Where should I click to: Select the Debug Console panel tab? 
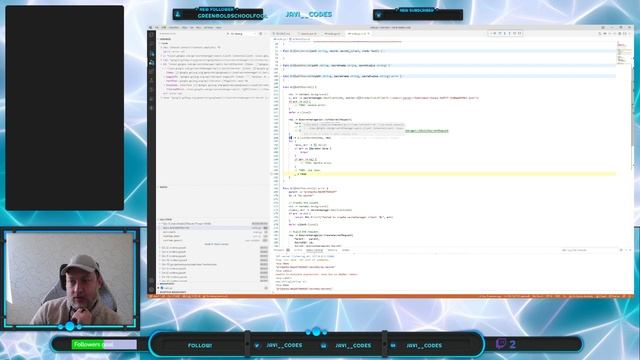tap(314, 250)
